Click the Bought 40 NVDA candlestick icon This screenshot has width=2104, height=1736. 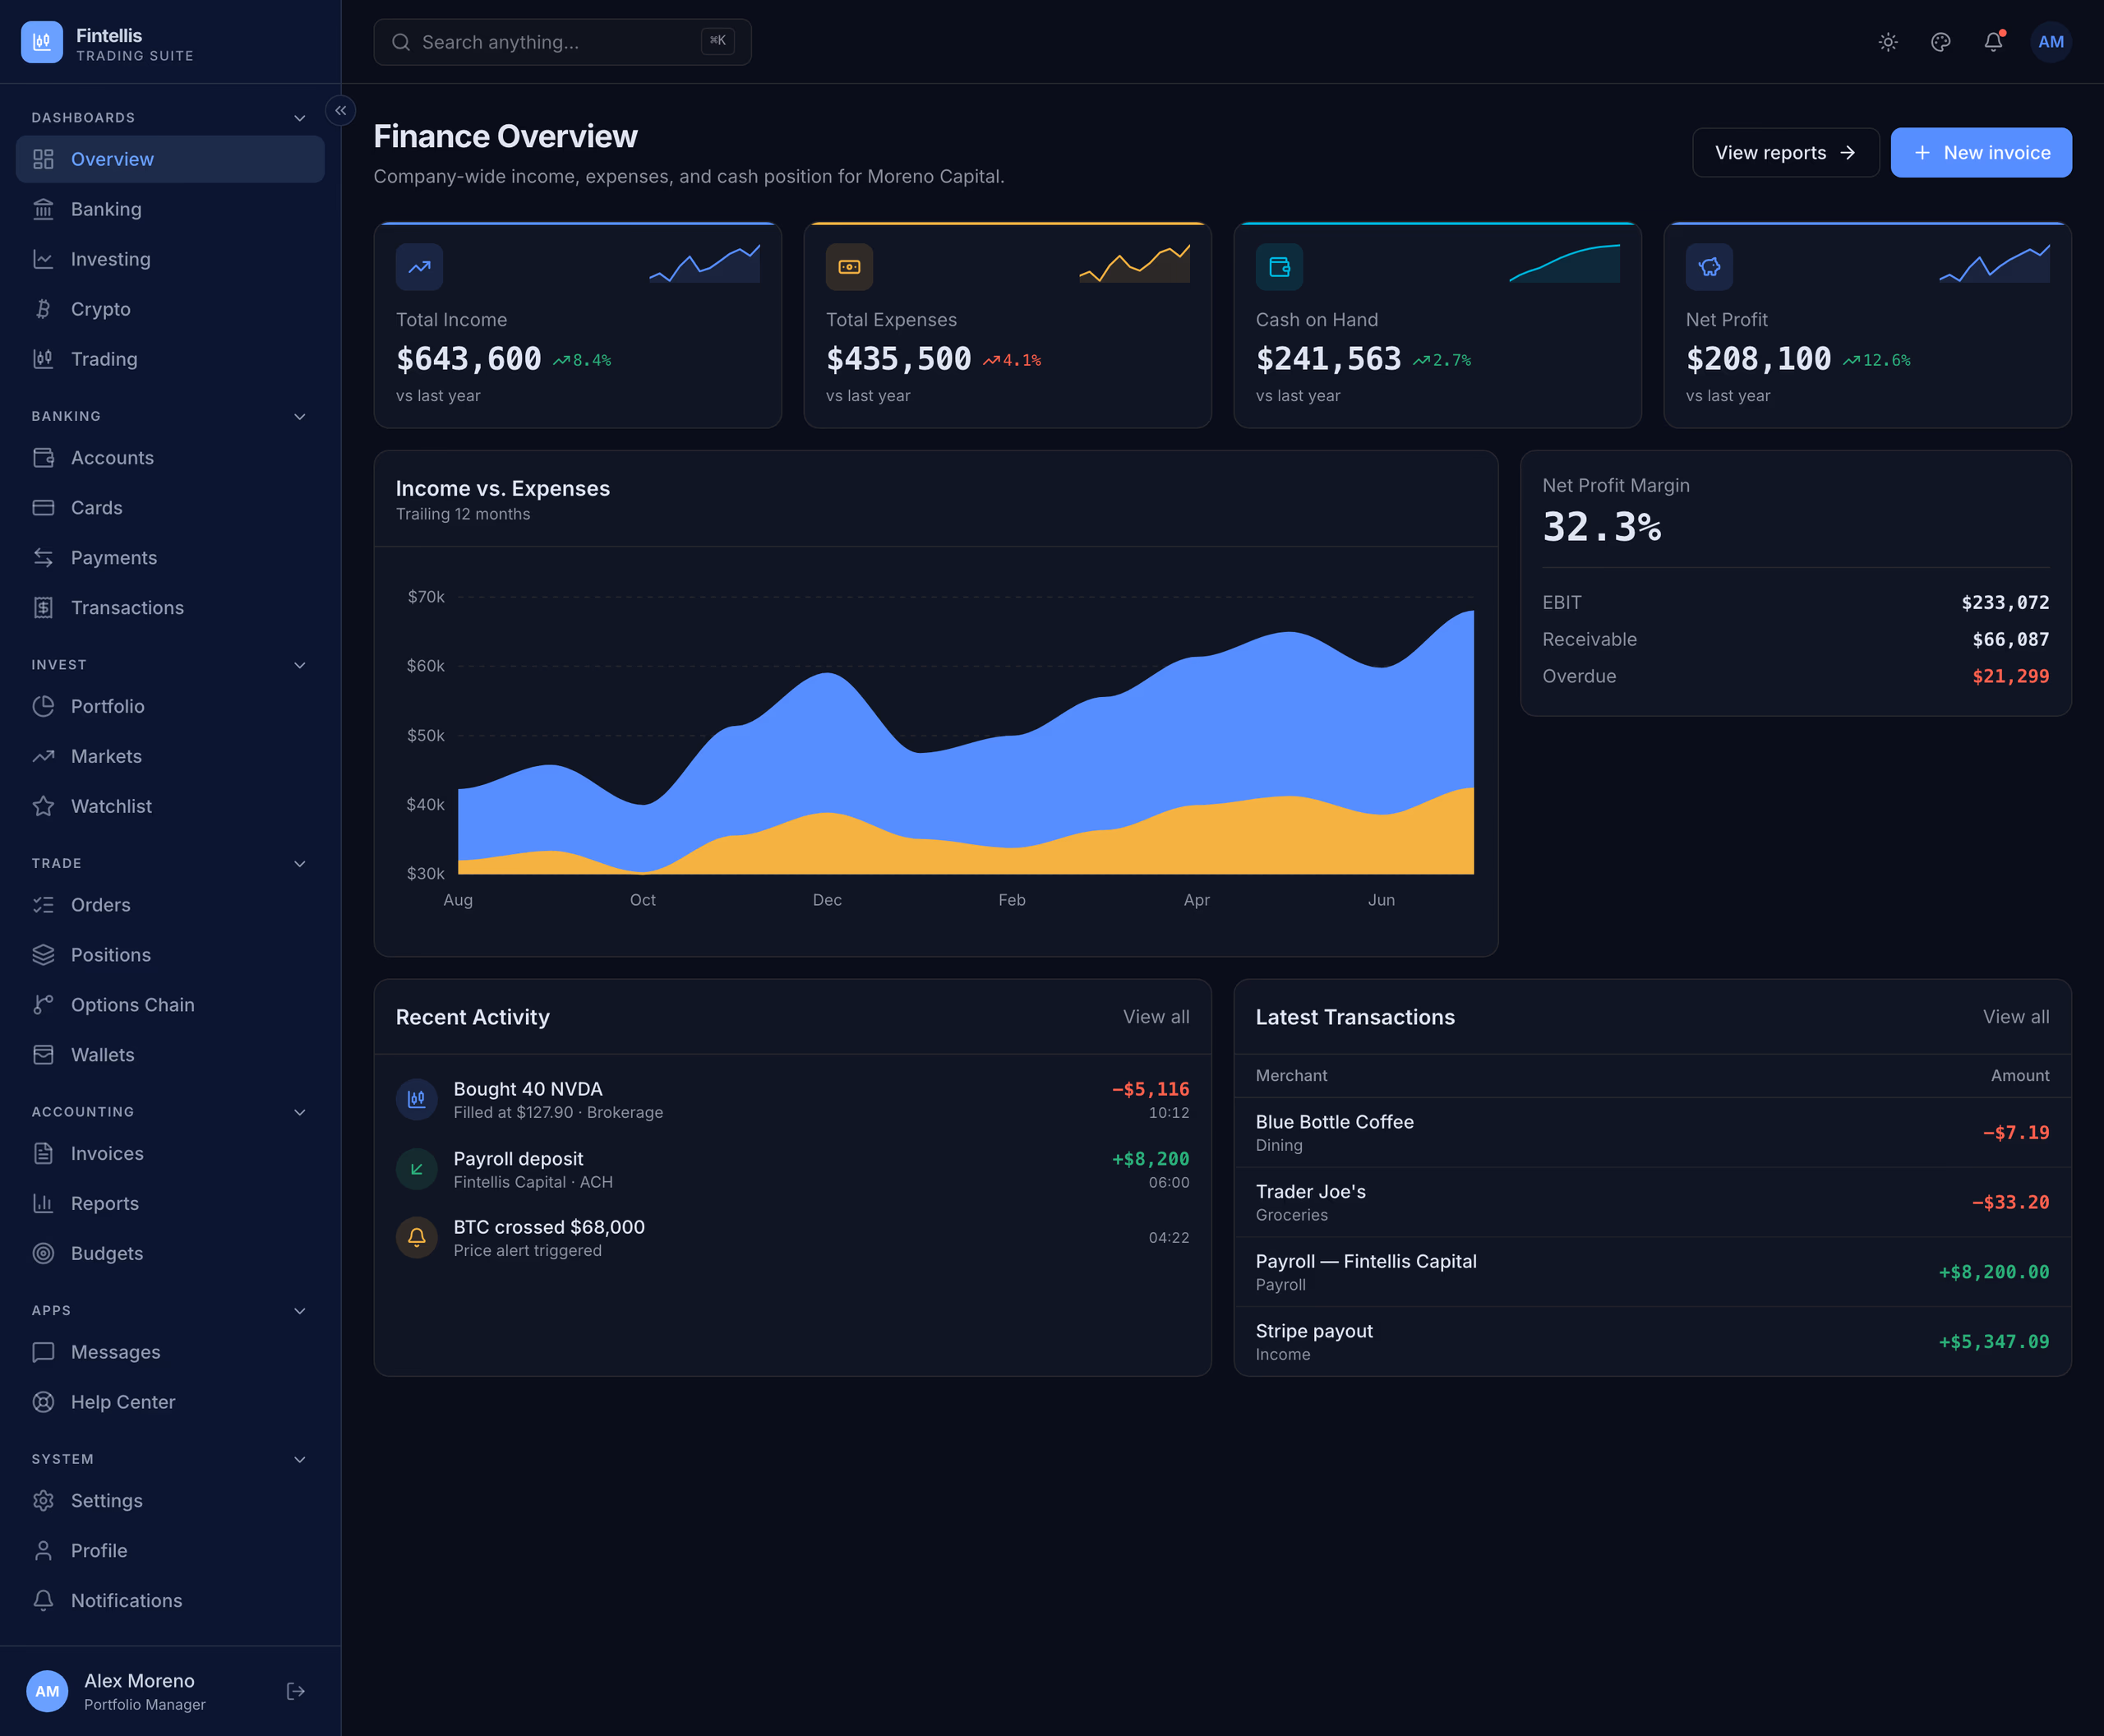(x=417, y=1099)
